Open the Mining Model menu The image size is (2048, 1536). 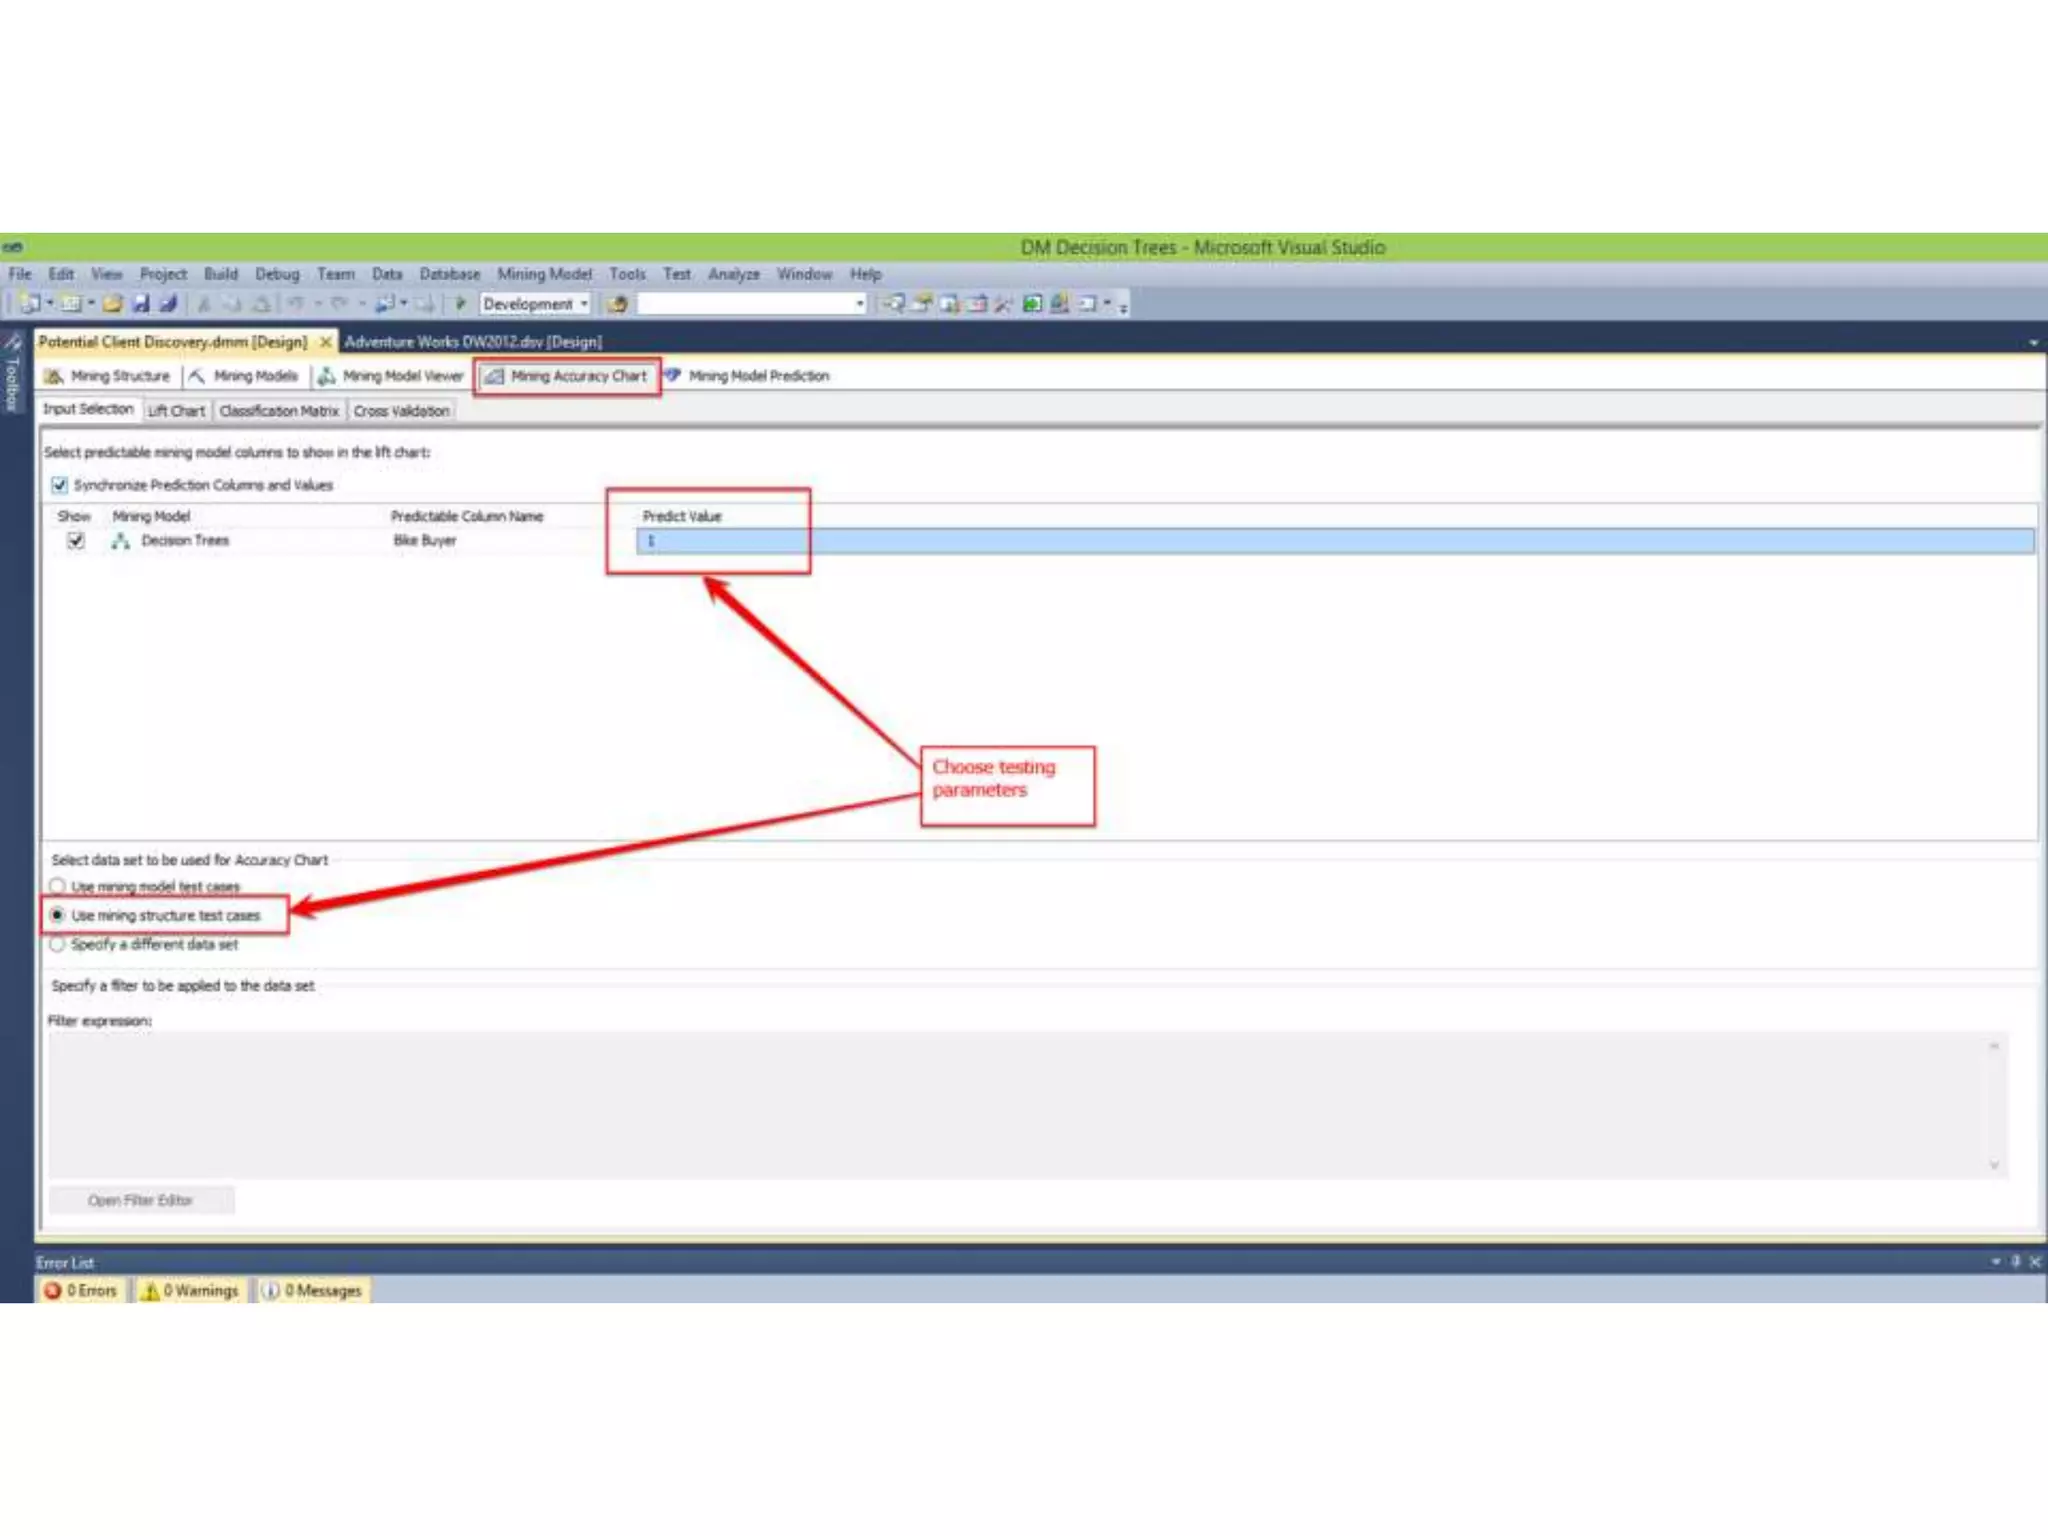point(545,274)
